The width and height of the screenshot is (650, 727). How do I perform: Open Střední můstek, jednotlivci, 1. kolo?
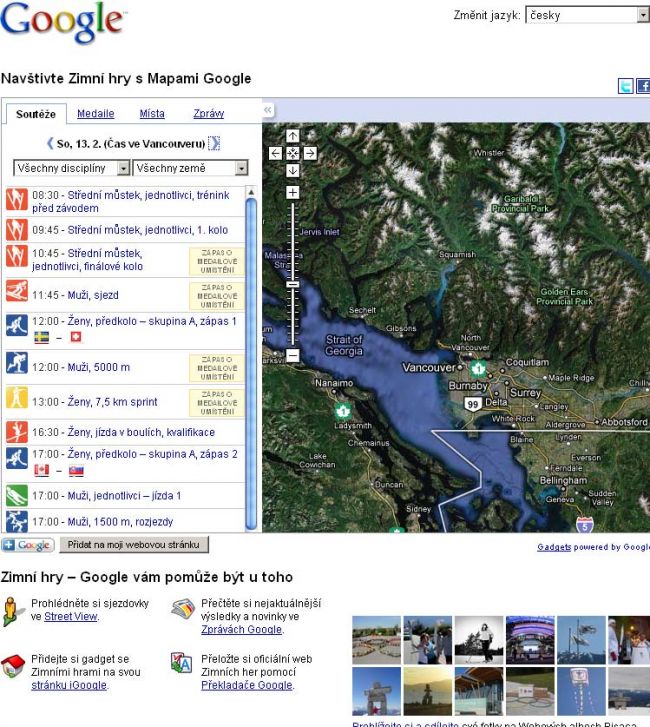(148, 230)
